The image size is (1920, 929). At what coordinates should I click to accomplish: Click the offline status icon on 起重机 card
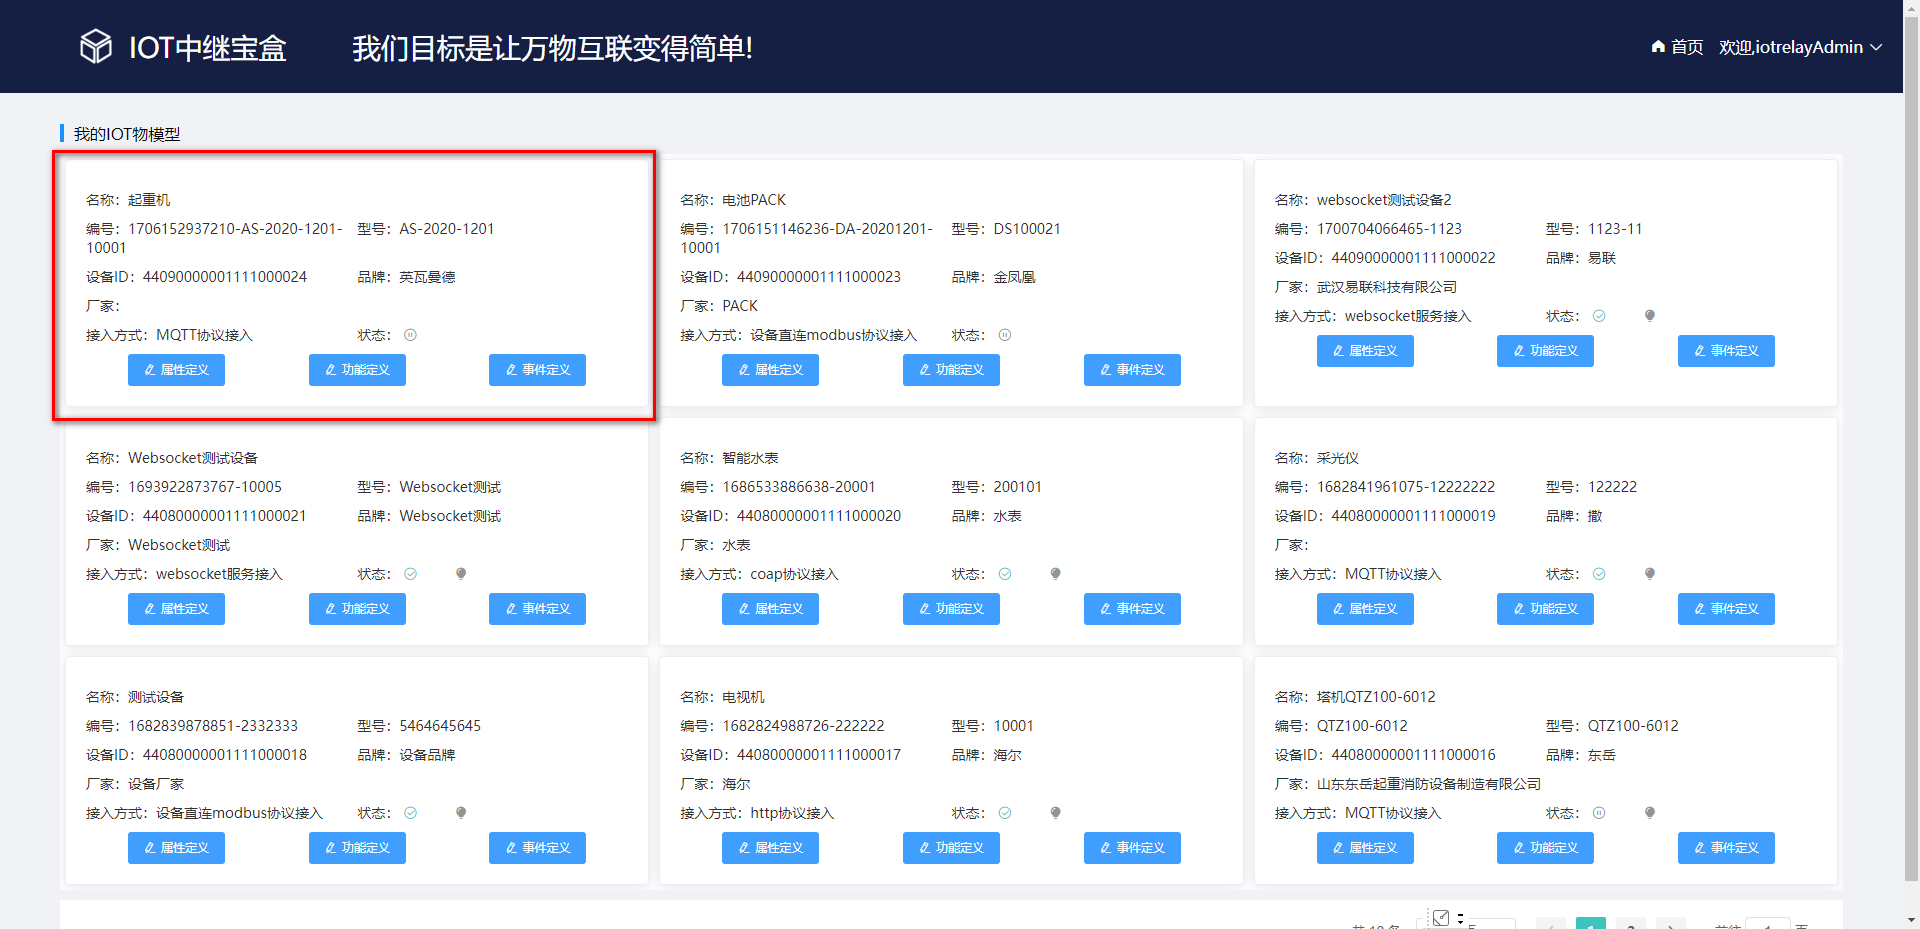(410, 335)
